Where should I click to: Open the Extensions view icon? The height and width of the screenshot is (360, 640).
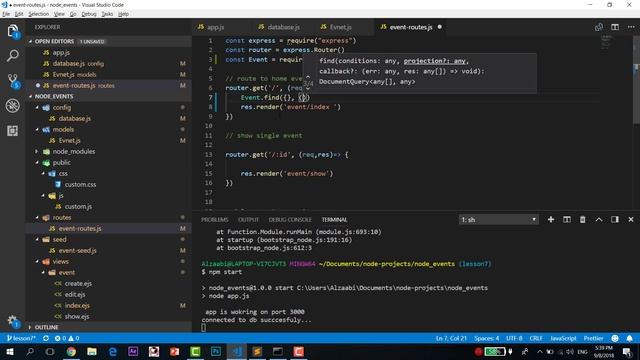tap(12, 131)
